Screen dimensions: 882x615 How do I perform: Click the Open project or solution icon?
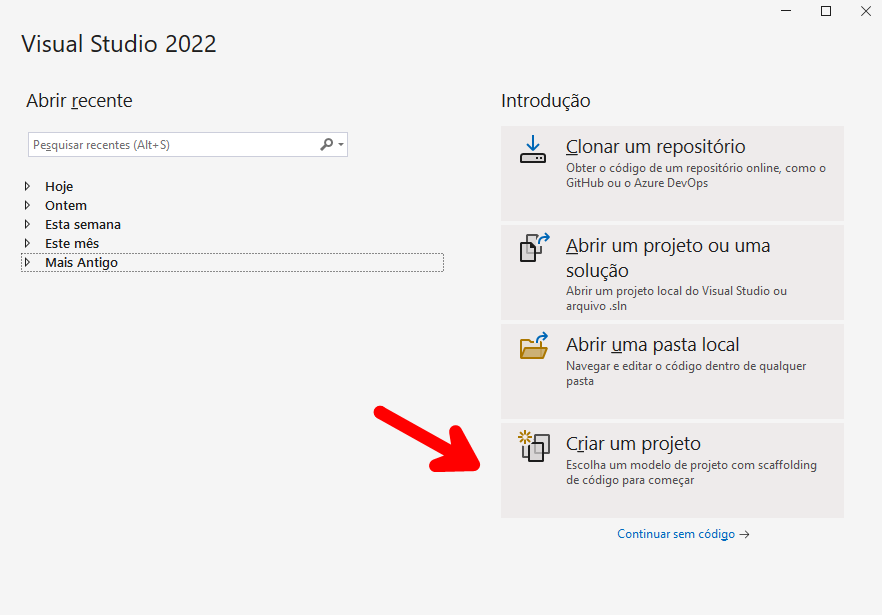click(x=534, y=248)
